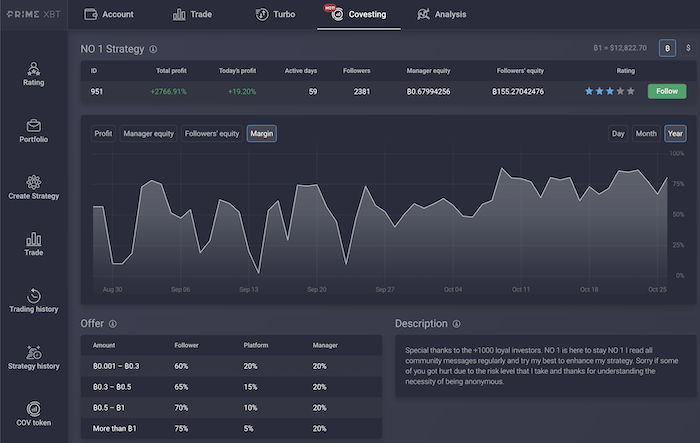Click the B1 = $12,822.70 exchange rate
Viewport: 700px width, 443px height.
(620, 48)
